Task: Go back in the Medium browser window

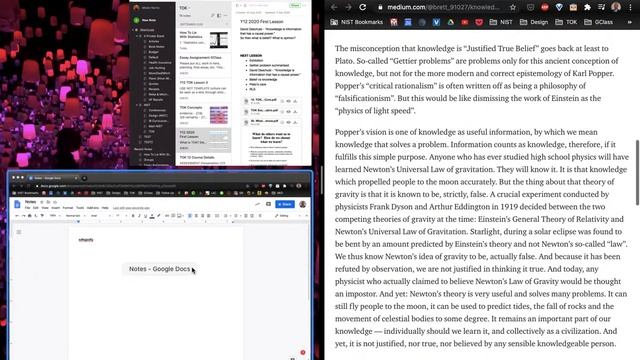Action: (334, 7)
